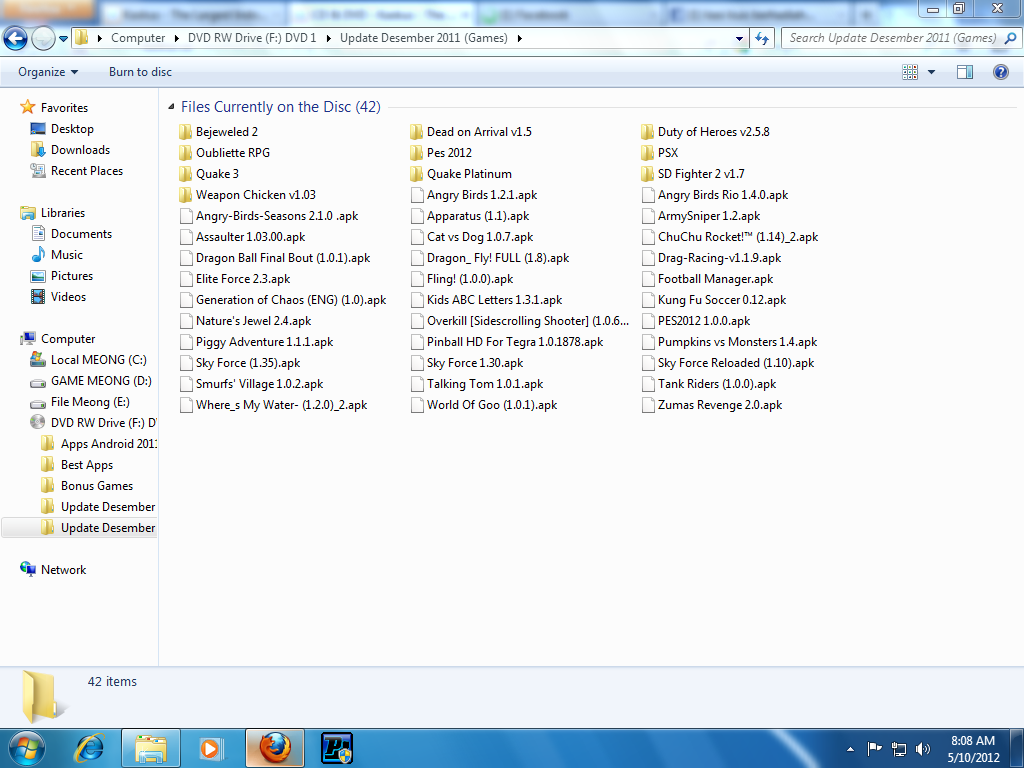This screenshot has width=1024, height=768.
Task: Select the Dead on Arrival v1.5 folder icon
Action: pyautogui.click(x=417, y=133)
